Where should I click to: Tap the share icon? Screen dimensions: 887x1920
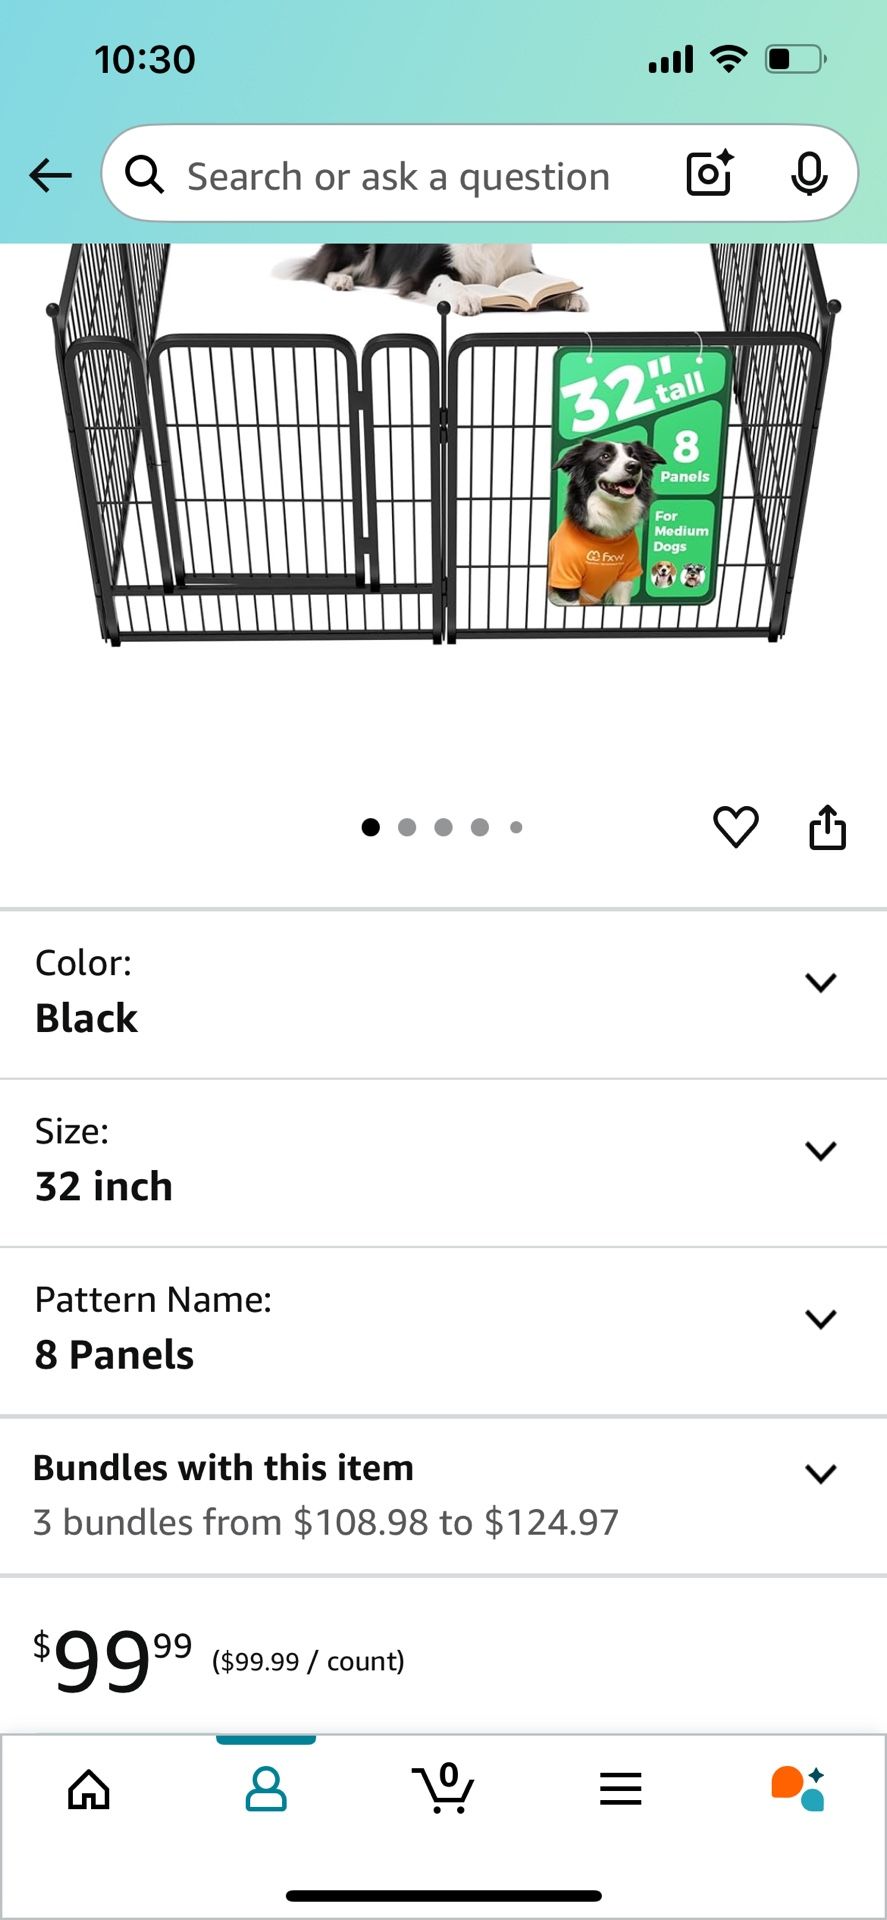tap(827, 827)
